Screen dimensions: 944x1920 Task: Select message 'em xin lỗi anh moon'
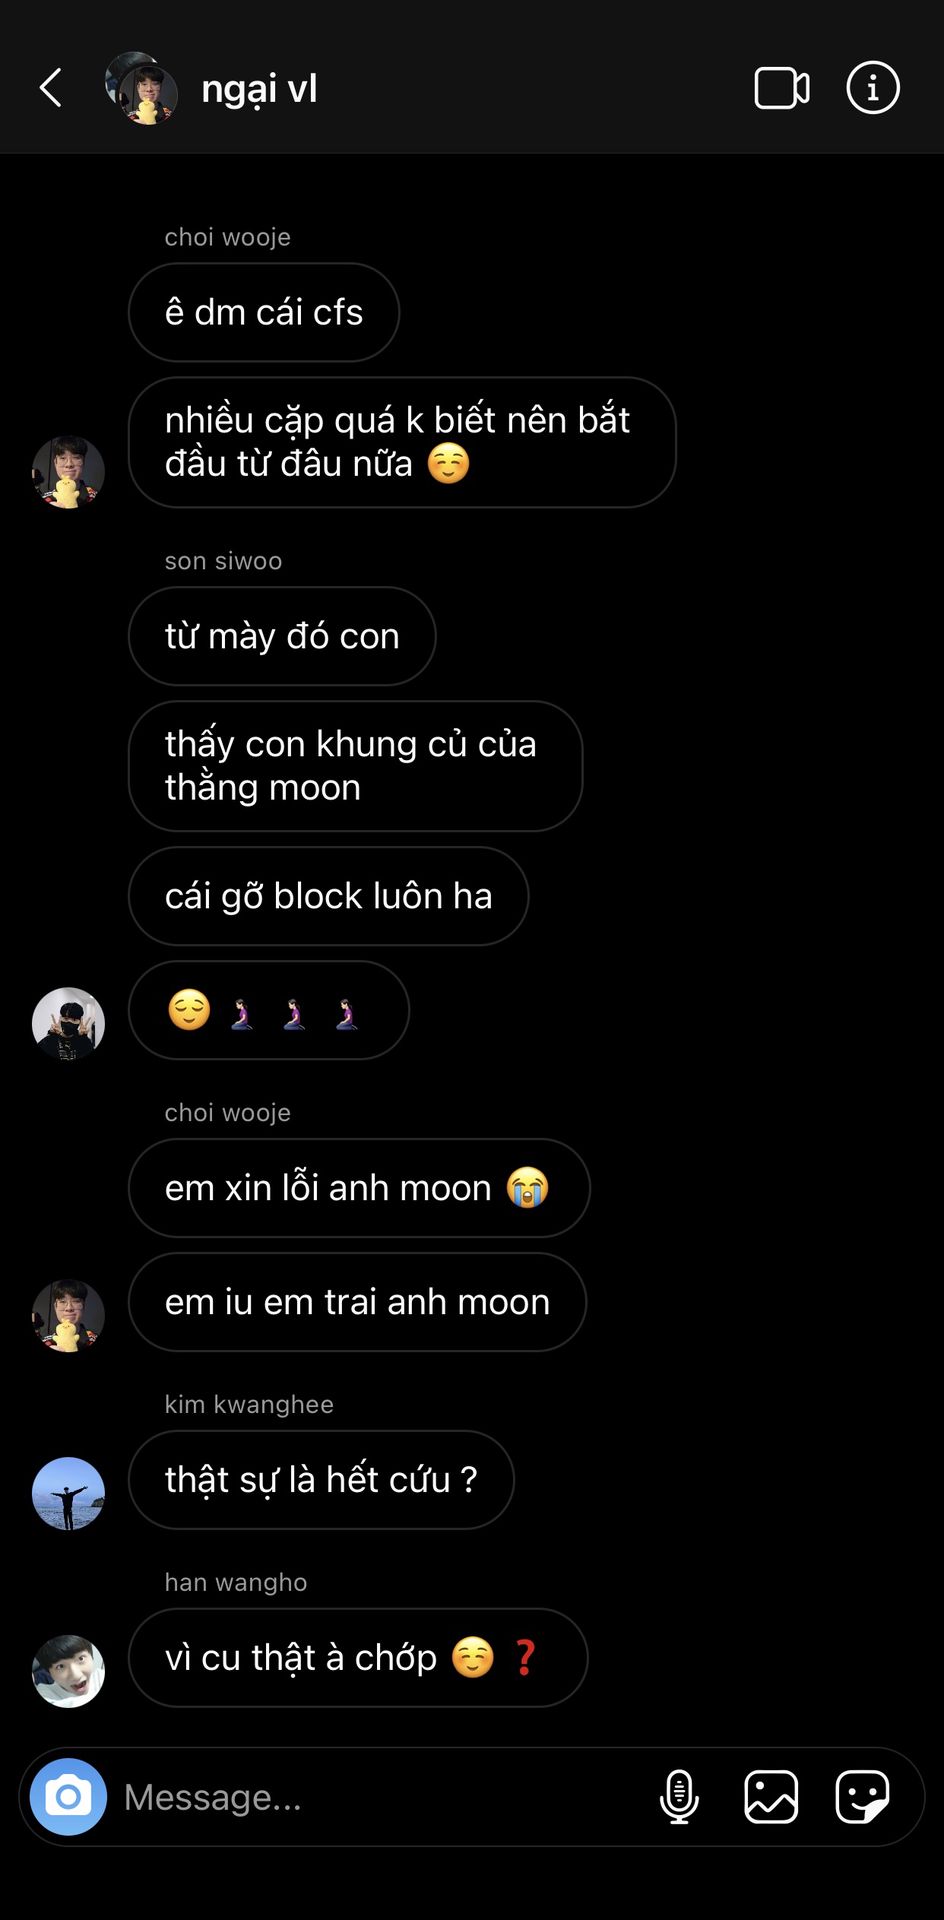(x=359, y=1188)
